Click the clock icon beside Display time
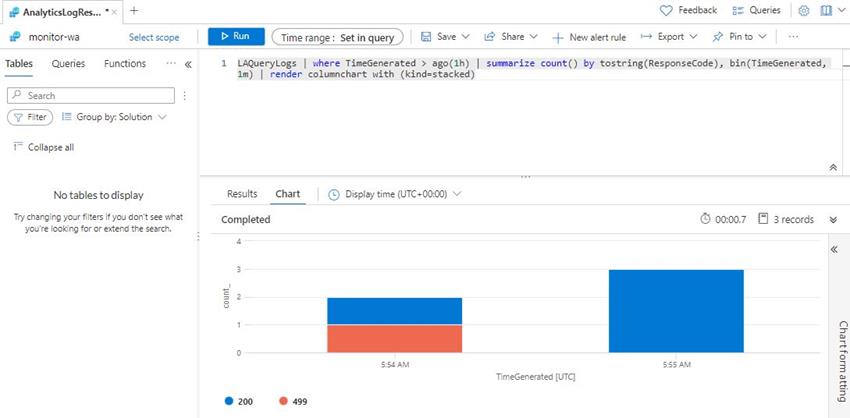 point(334,194)
